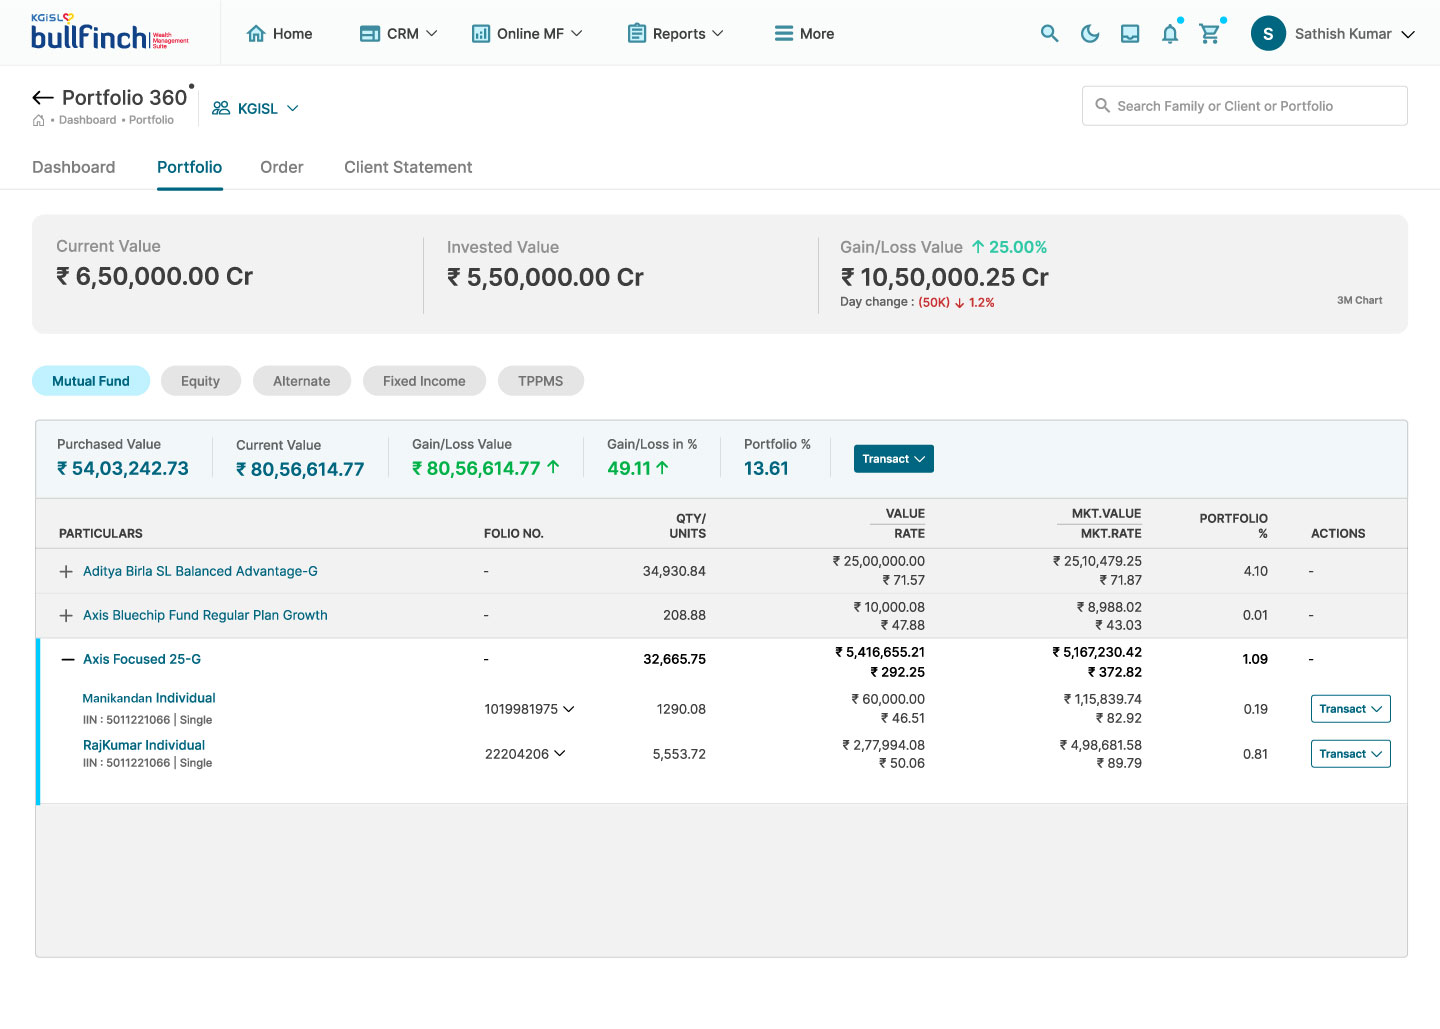Viewport: 1440px width, 1029px height.
Task: Click 3M Chart label
Action: pos(1360,300)
